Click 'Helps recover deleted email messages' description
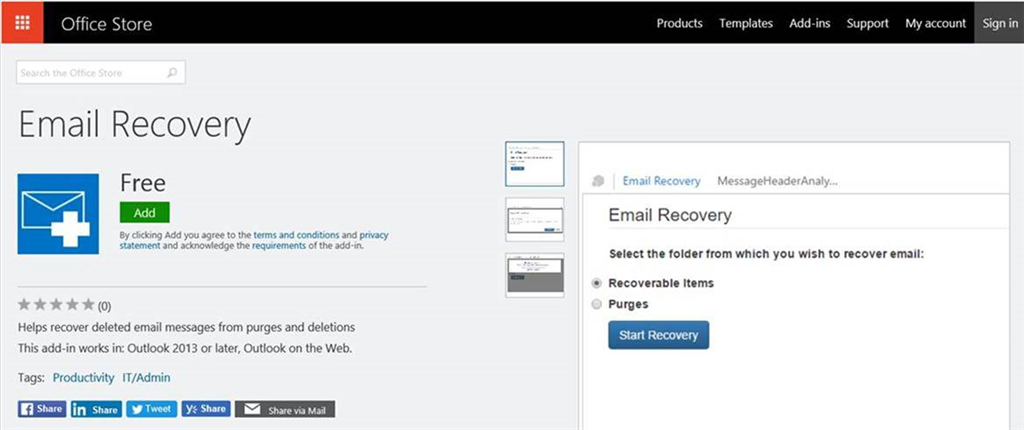 point(186,327)
